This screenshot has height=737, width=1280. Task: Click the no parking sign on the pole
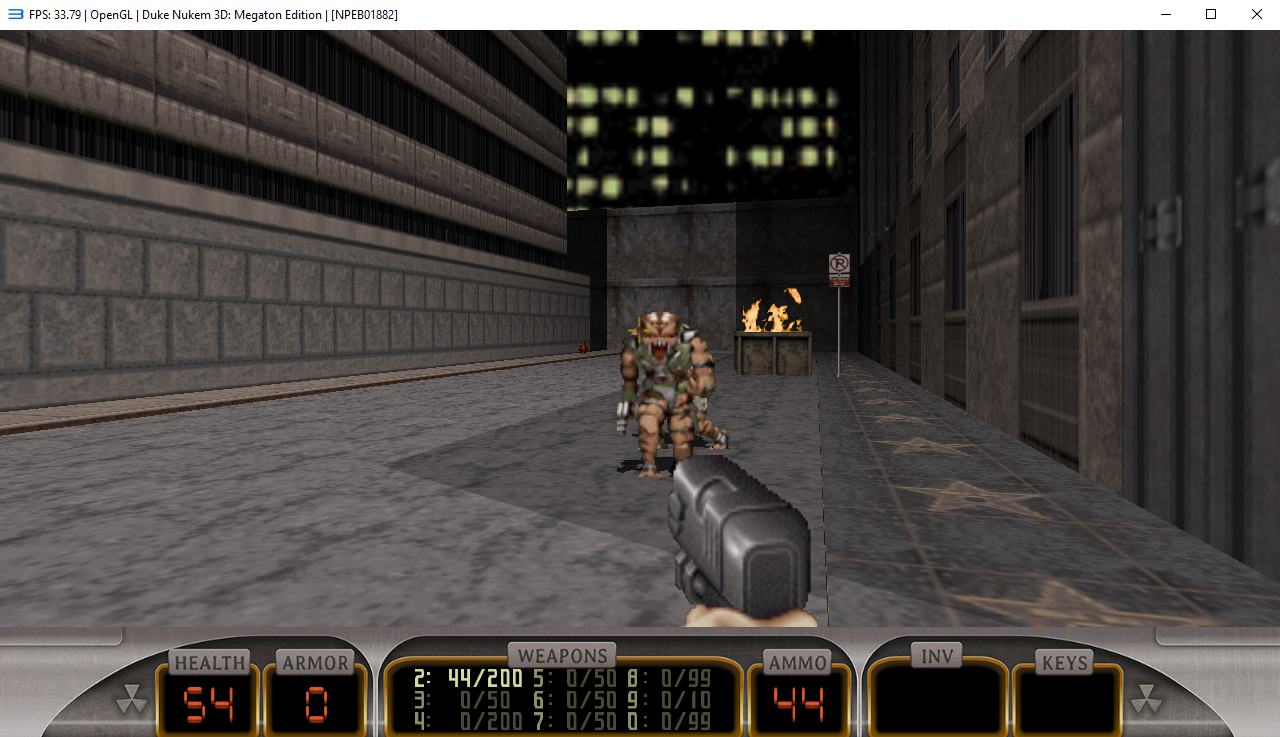click(839, 269)
